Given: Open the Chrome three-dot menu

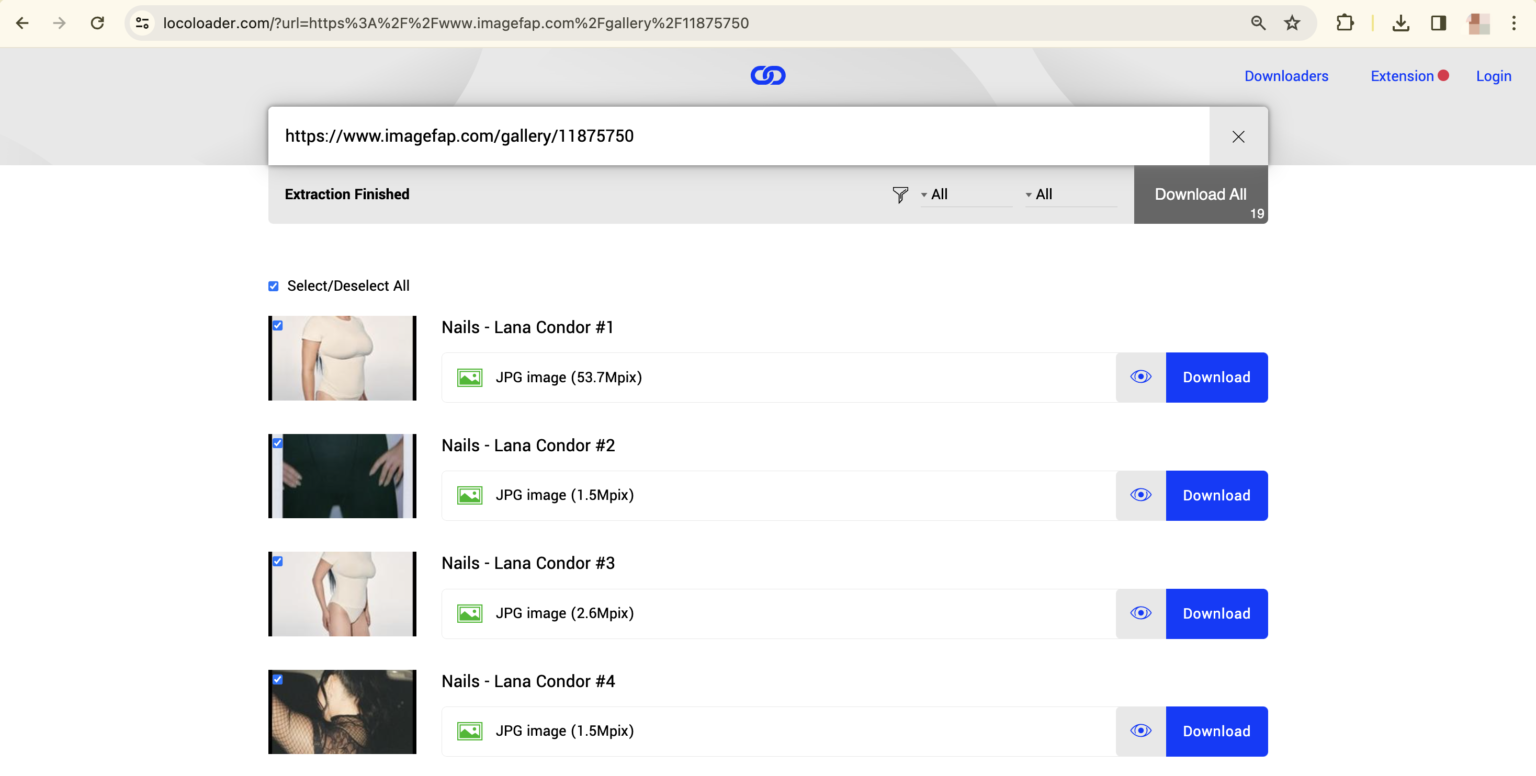Looking at the screenshot, I should 1514,23.
